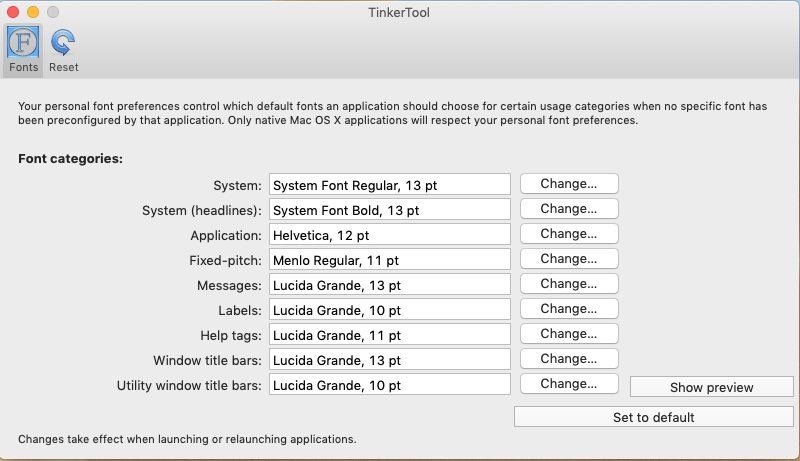Select the Messages font text field
This screenshot has height=461, width=800.
(389, 285)
